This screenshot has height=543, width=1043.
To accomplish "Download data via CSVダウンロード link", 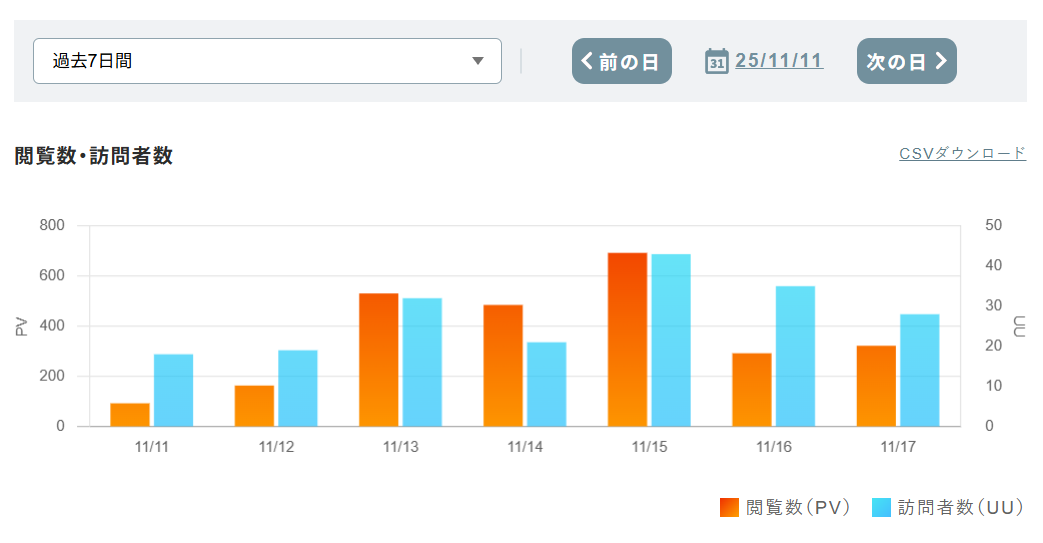I will [x=962, y=153].
